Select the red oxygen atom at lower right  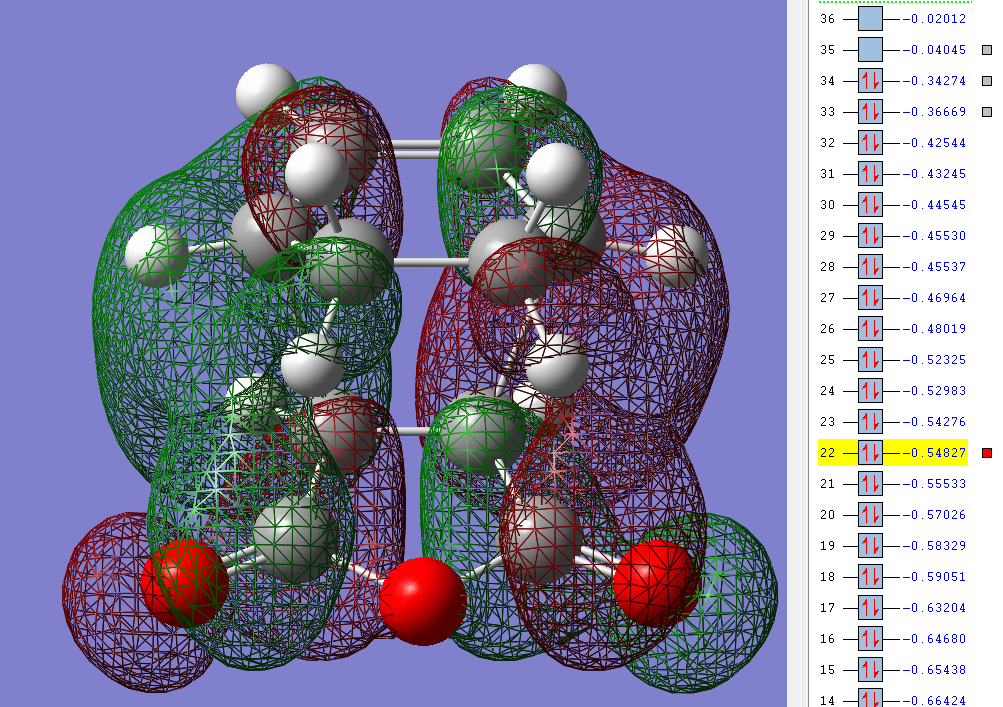click(656, 582)
